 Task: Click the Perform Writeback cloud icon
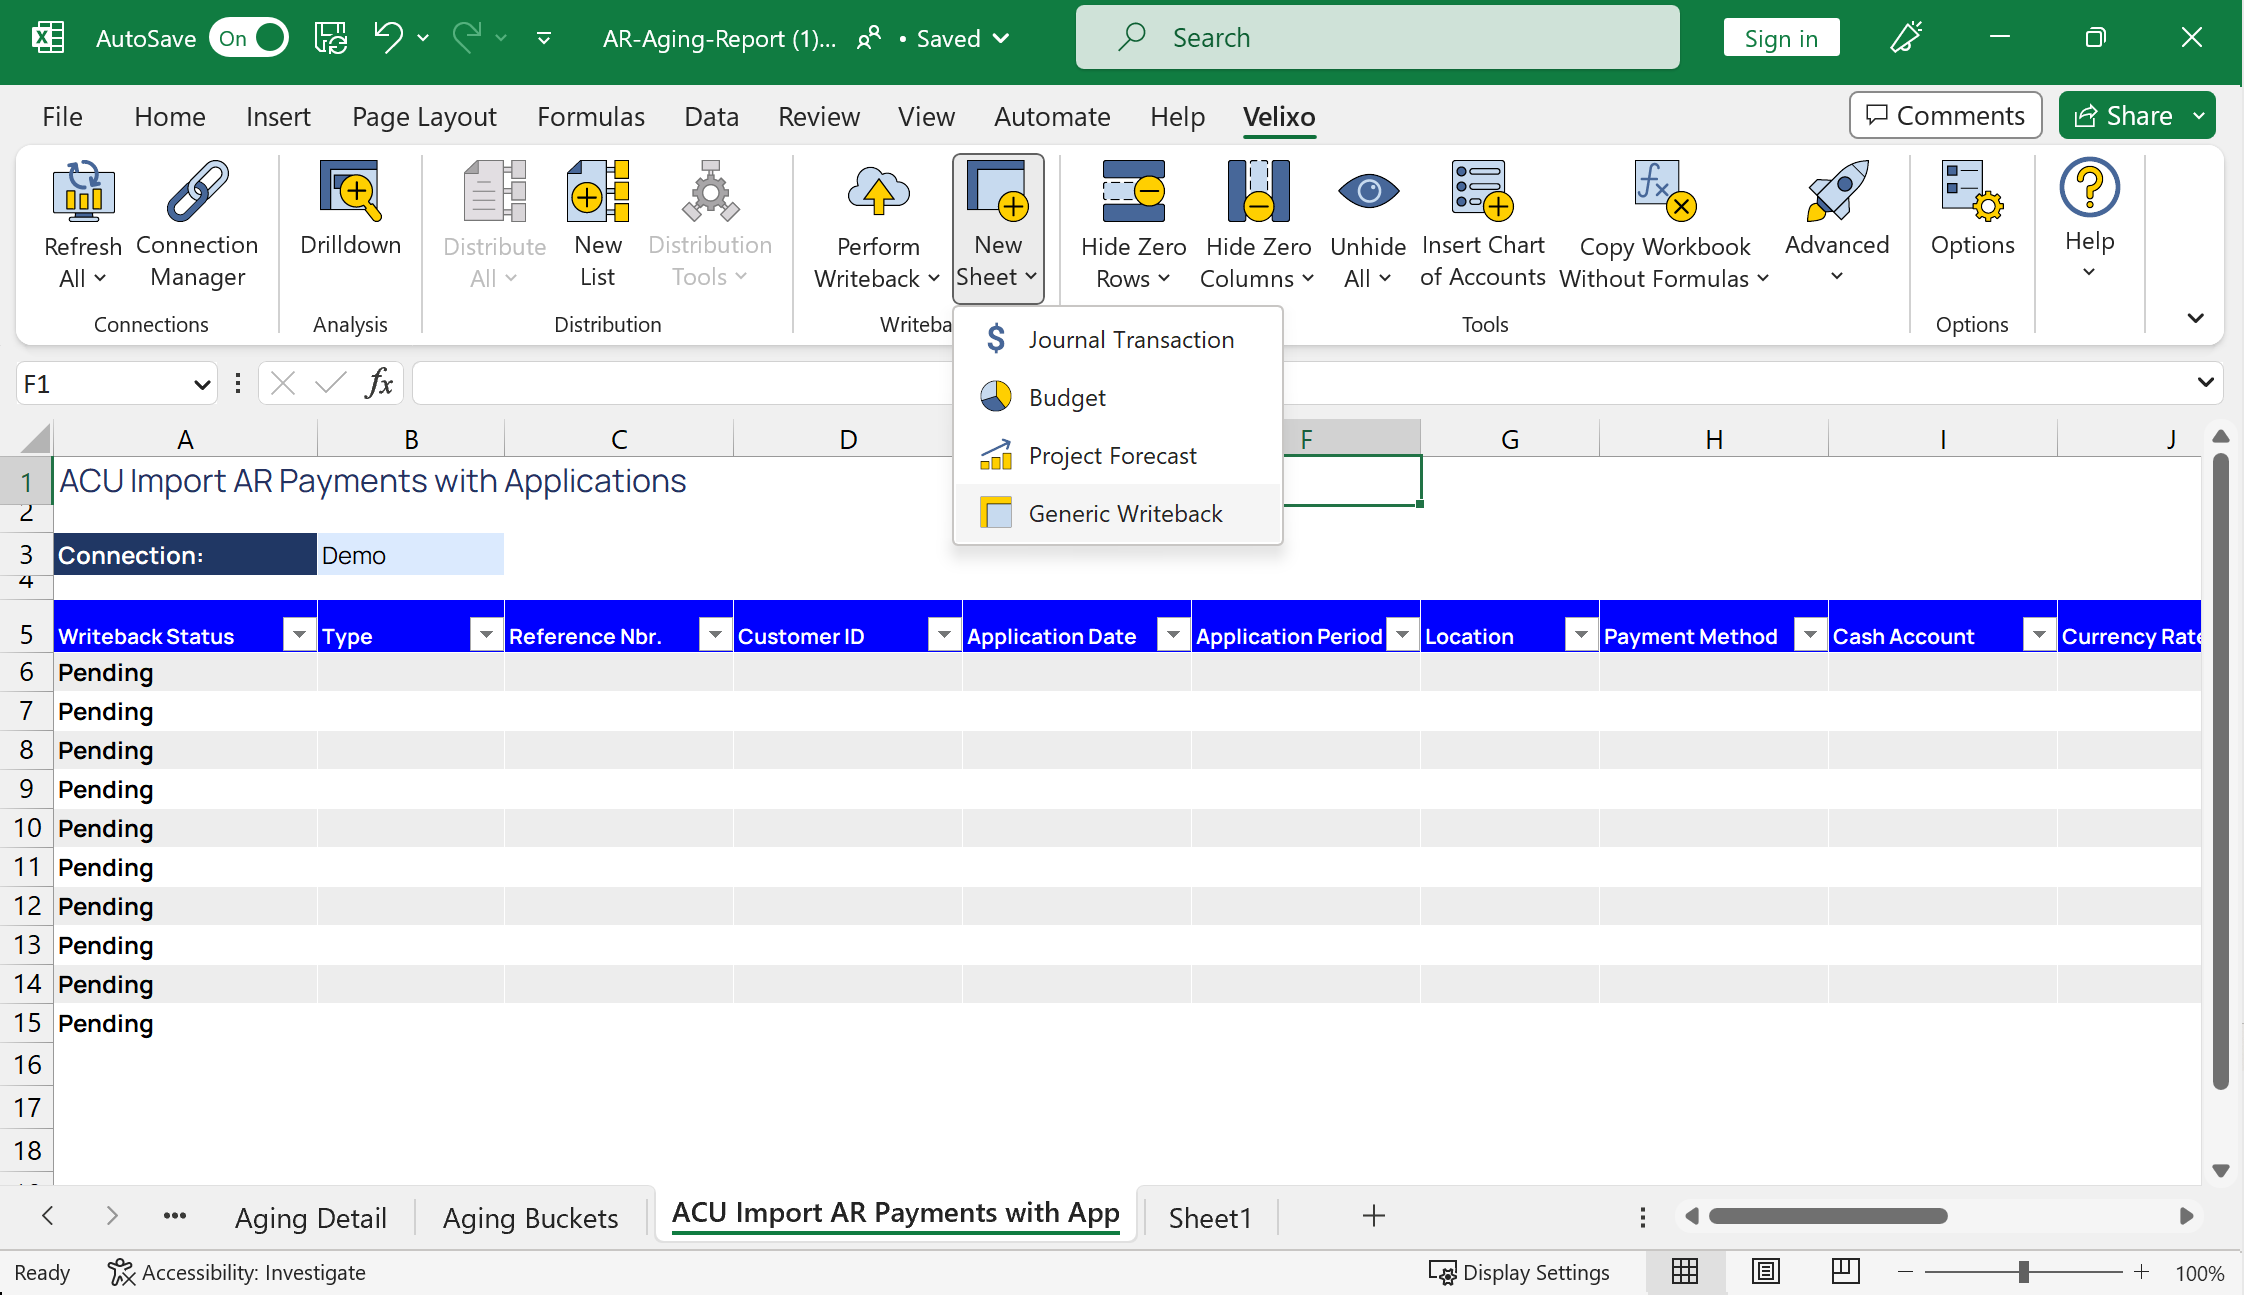coord(878,191)
